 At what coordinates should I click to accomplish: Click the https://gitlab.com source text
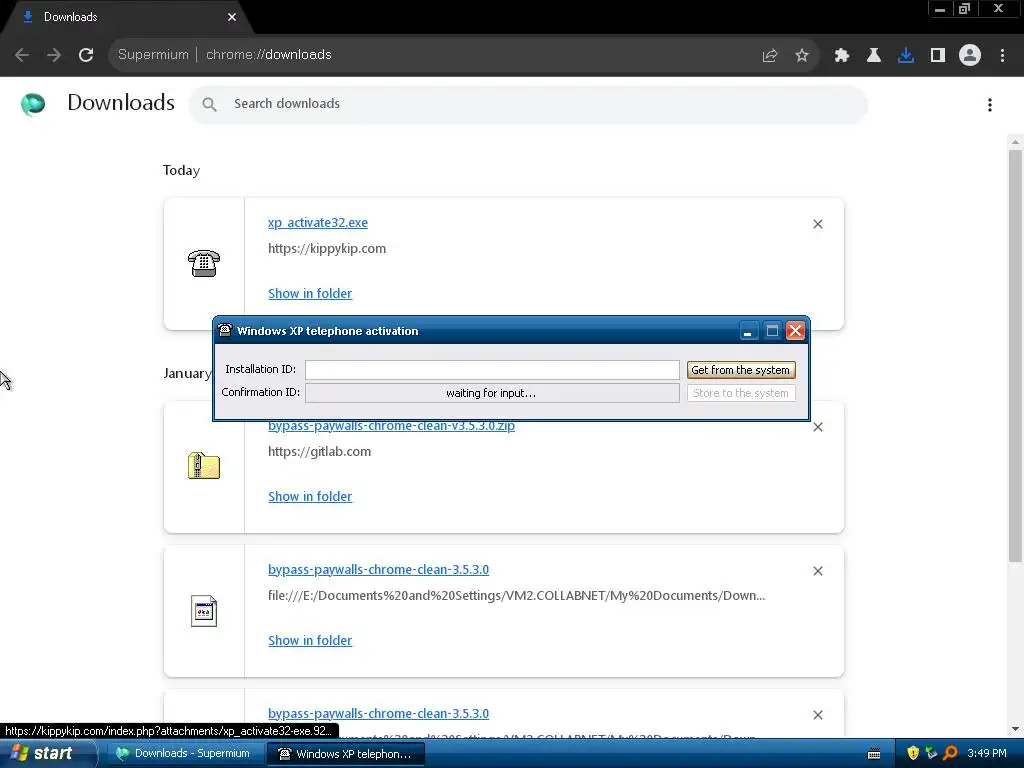319,452
